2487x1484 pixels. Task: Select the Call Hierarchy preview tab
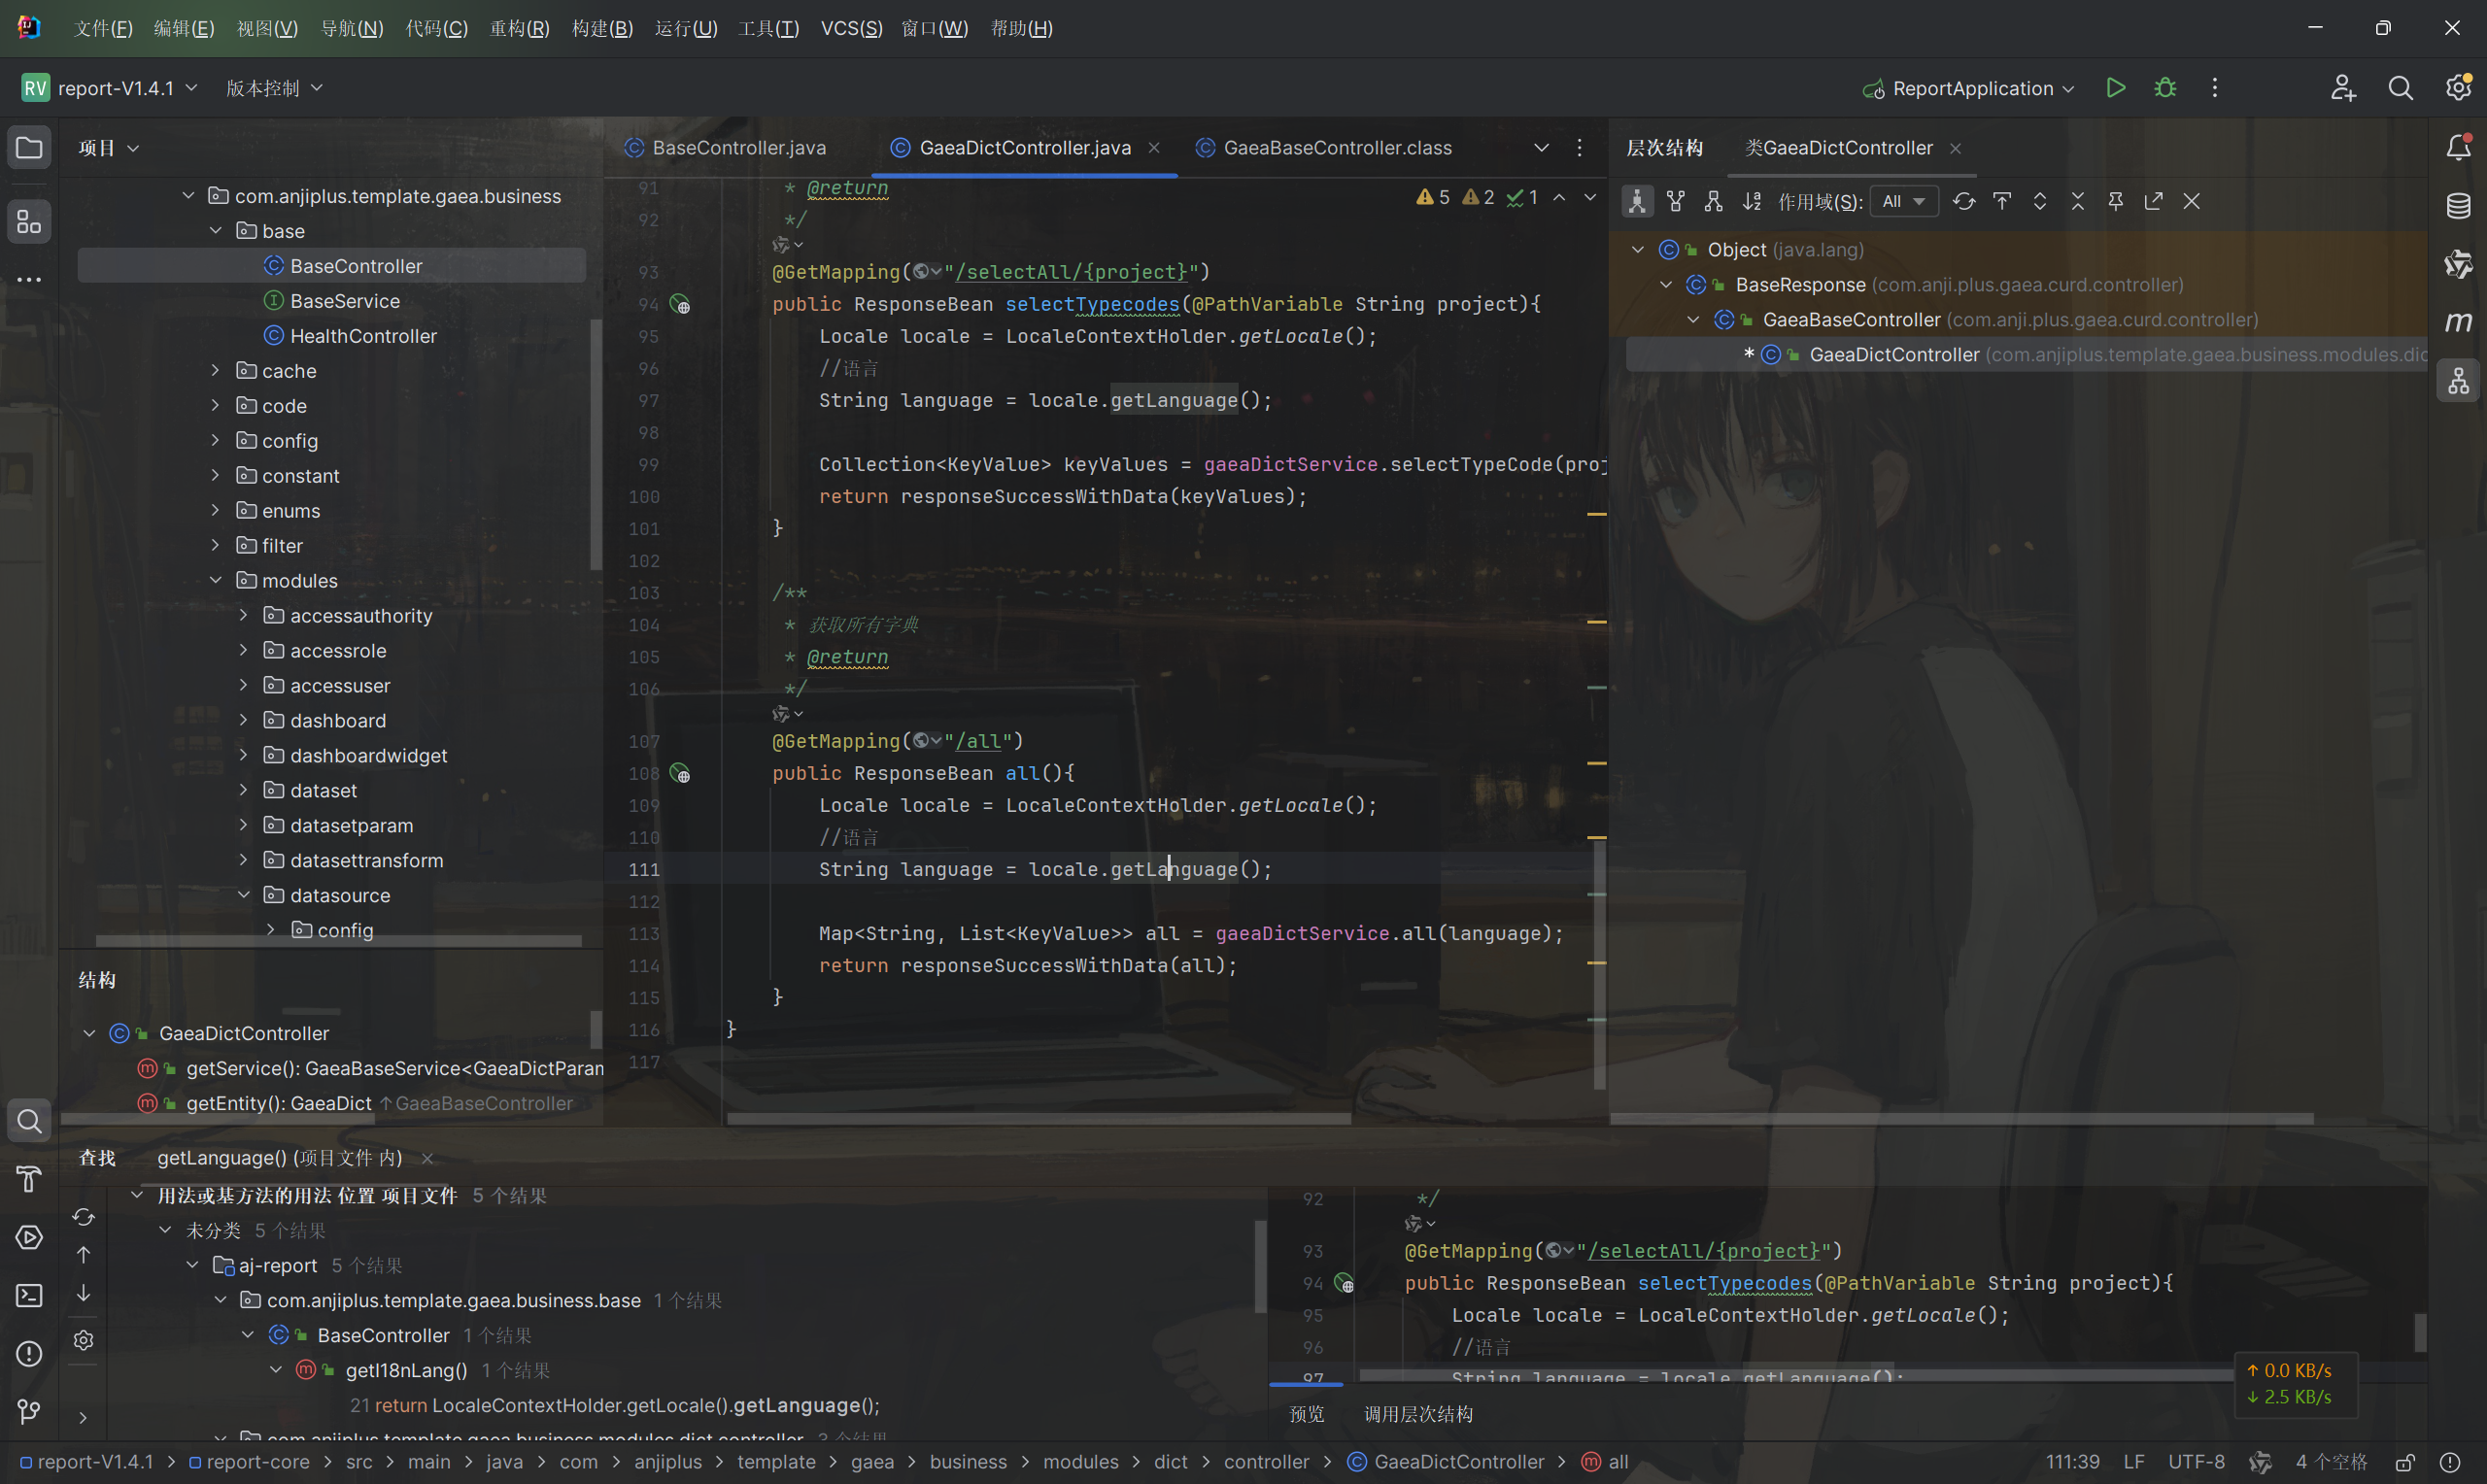coord(1418,1414)
